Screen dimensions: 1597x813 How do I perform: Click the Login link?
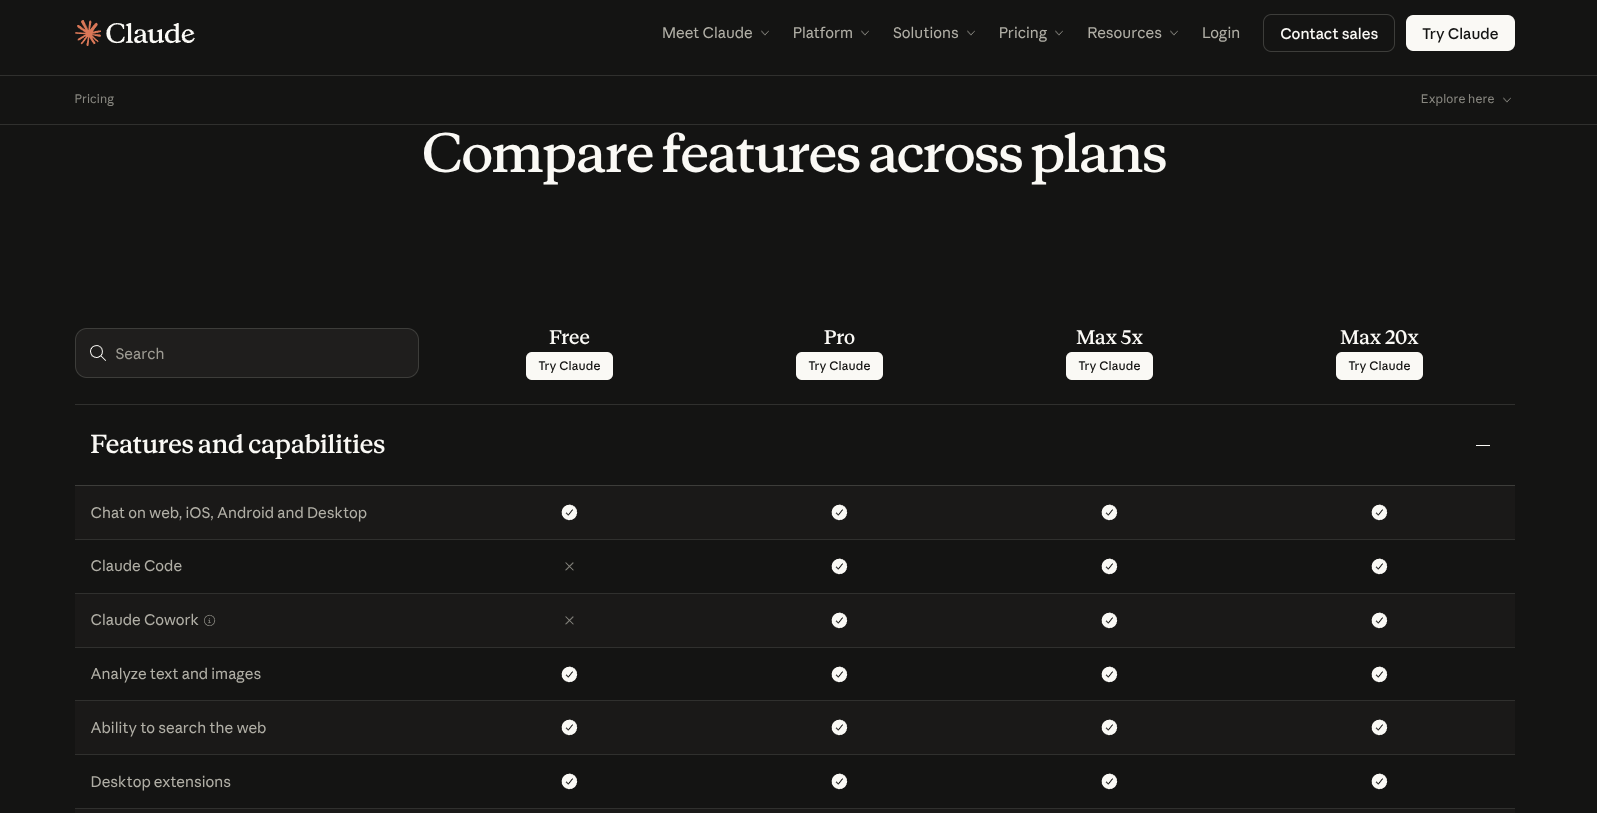point(1220,33)
